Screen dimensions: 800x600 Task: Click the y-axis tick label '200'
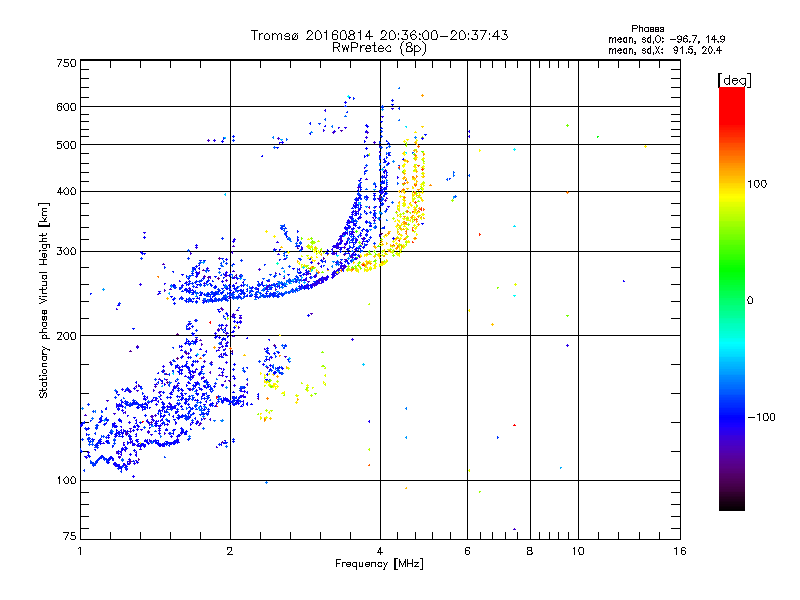tap(66, 336)
